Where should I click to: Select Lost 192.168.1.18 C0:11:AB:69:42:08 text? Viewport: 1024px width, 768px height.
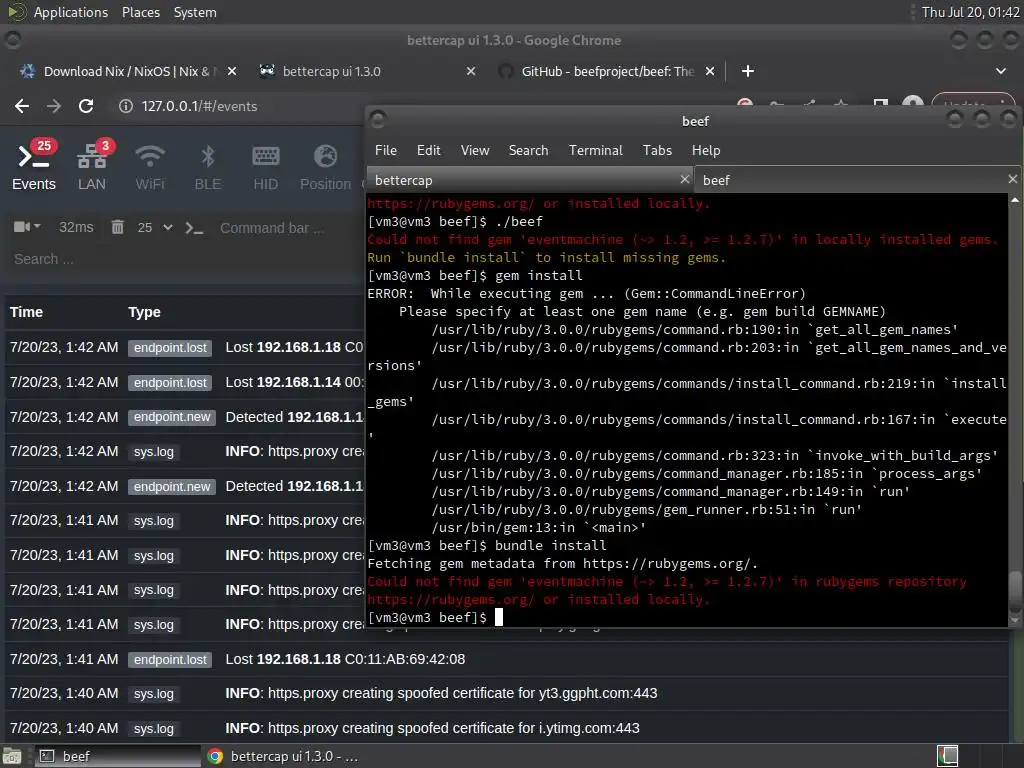click(345, 660)
